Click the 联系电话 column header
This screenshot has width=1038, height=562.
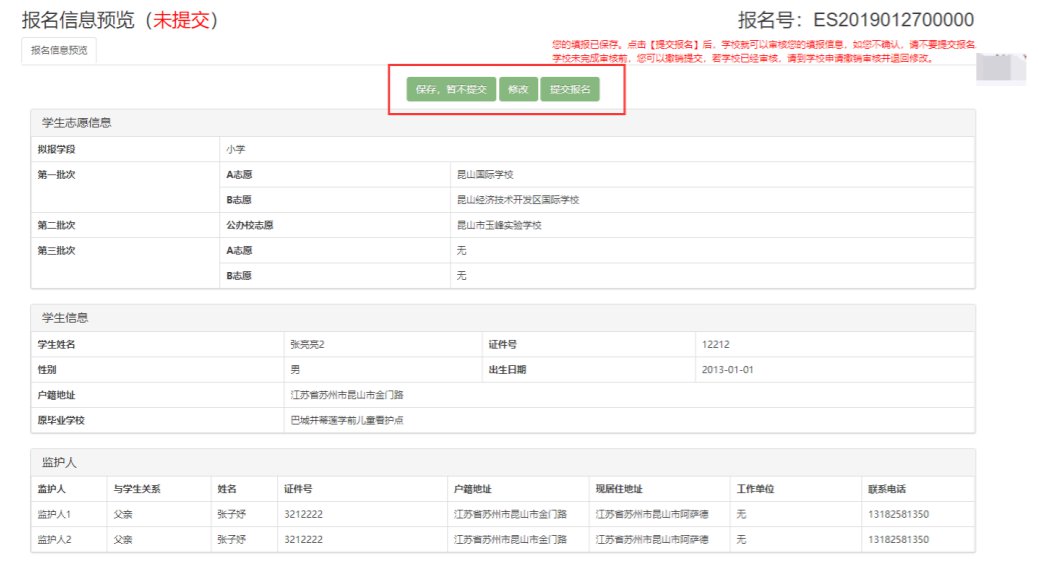point(888,489)
